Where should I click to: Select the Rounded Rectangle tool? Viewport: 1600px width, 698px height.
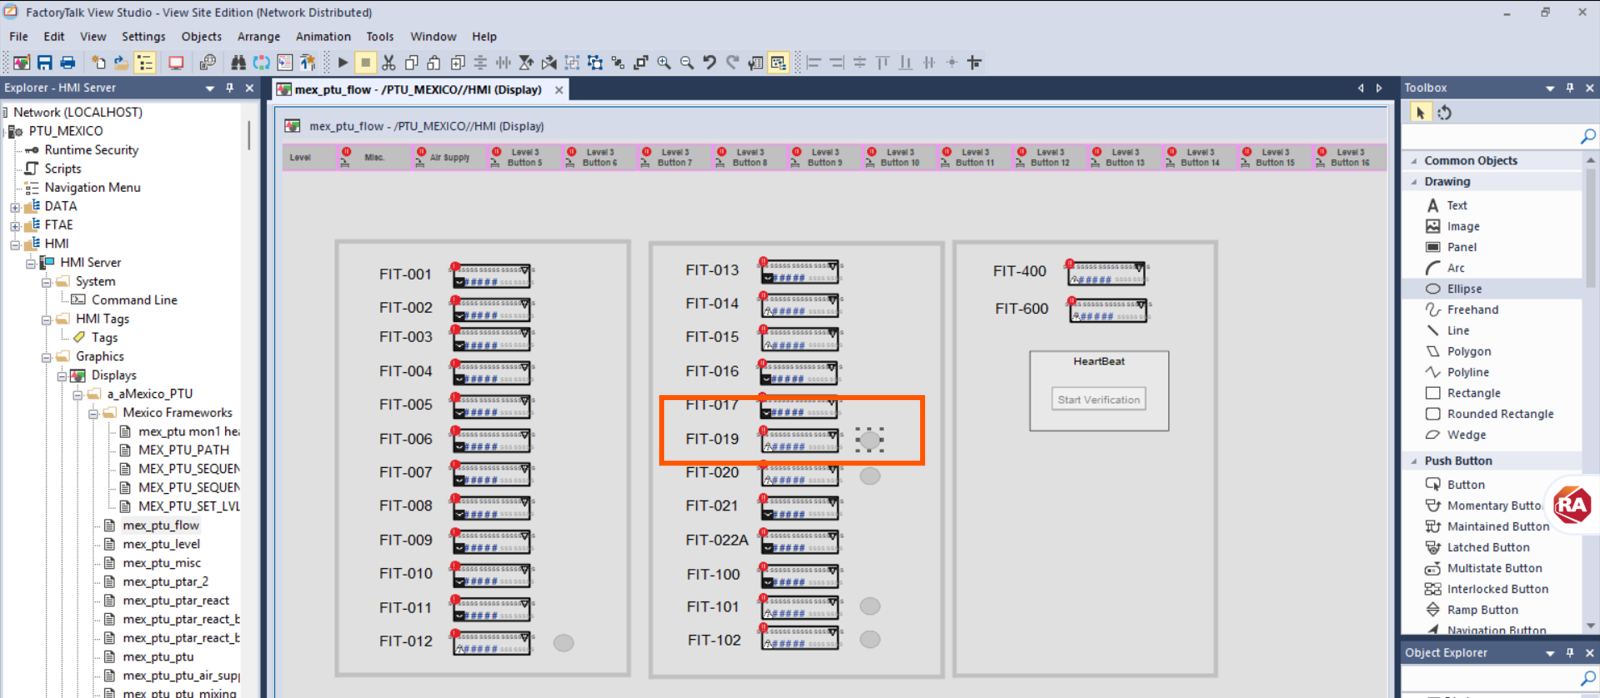pyautogui.click(x=1500, y=414)
